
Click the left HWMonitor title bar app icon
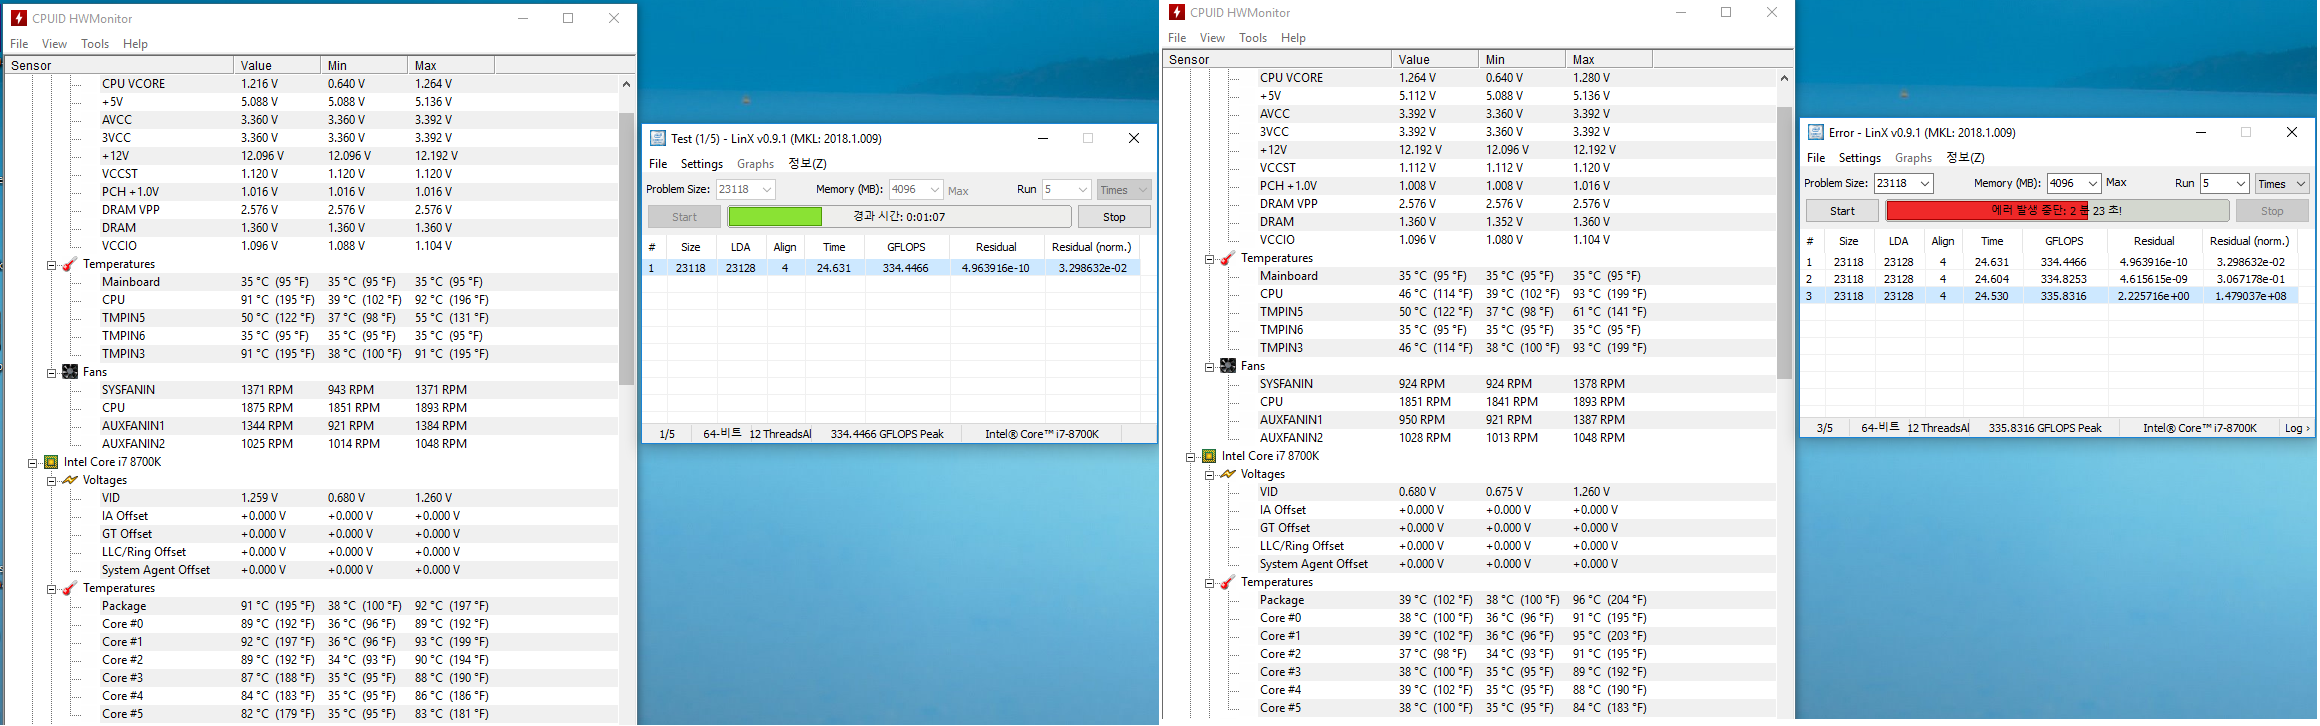coord(18,18)
